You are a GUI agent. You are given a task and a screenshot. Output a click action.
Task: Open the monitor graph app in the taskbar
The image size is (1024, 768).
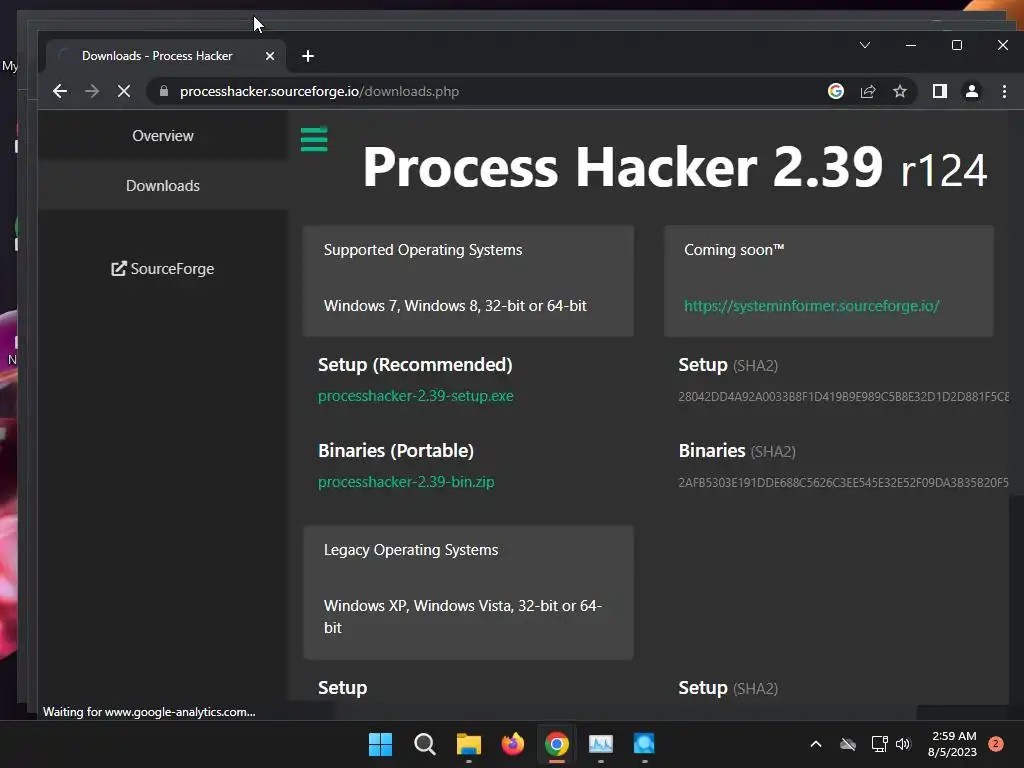pos(600,744)
